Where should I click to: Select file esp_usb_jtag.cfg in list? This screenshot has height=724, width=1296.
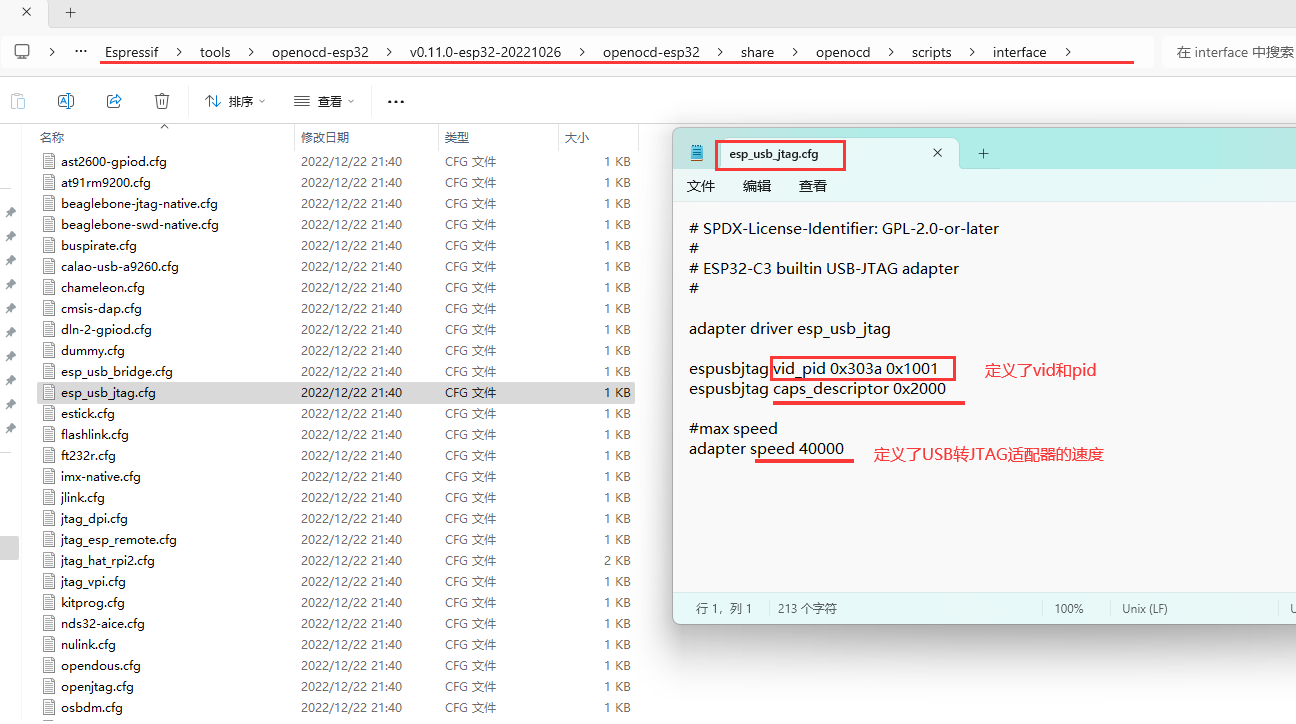click(x=108, y=392)
